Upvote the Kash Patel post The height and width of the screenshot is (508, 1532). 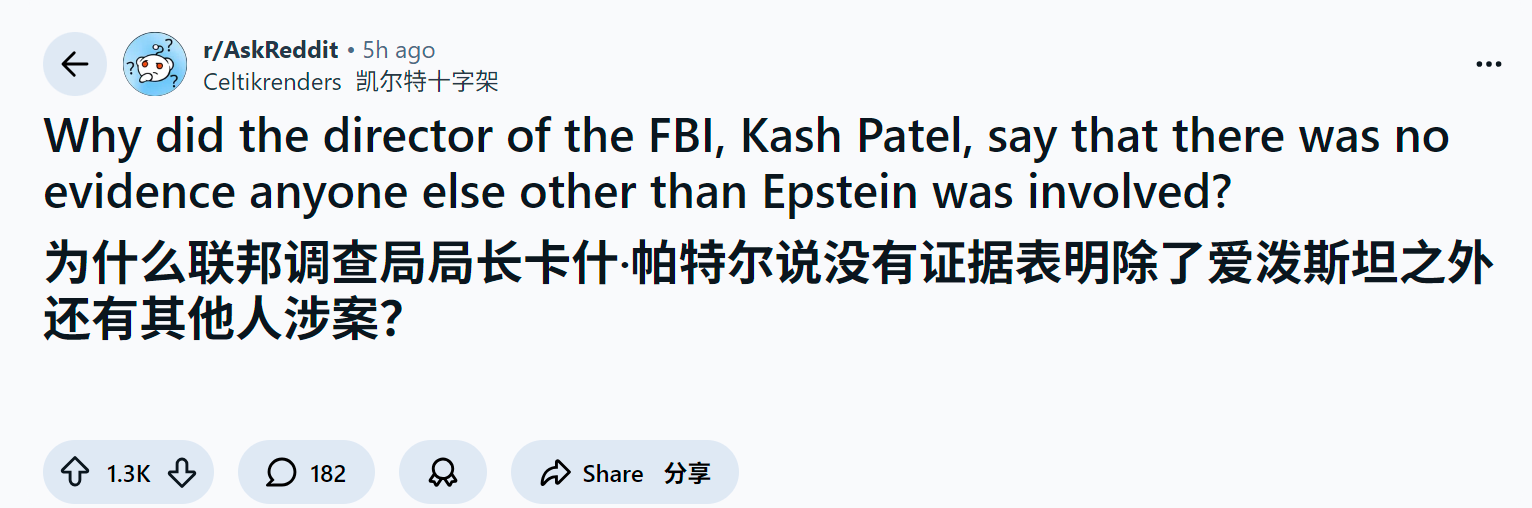[x=76, y=473]
